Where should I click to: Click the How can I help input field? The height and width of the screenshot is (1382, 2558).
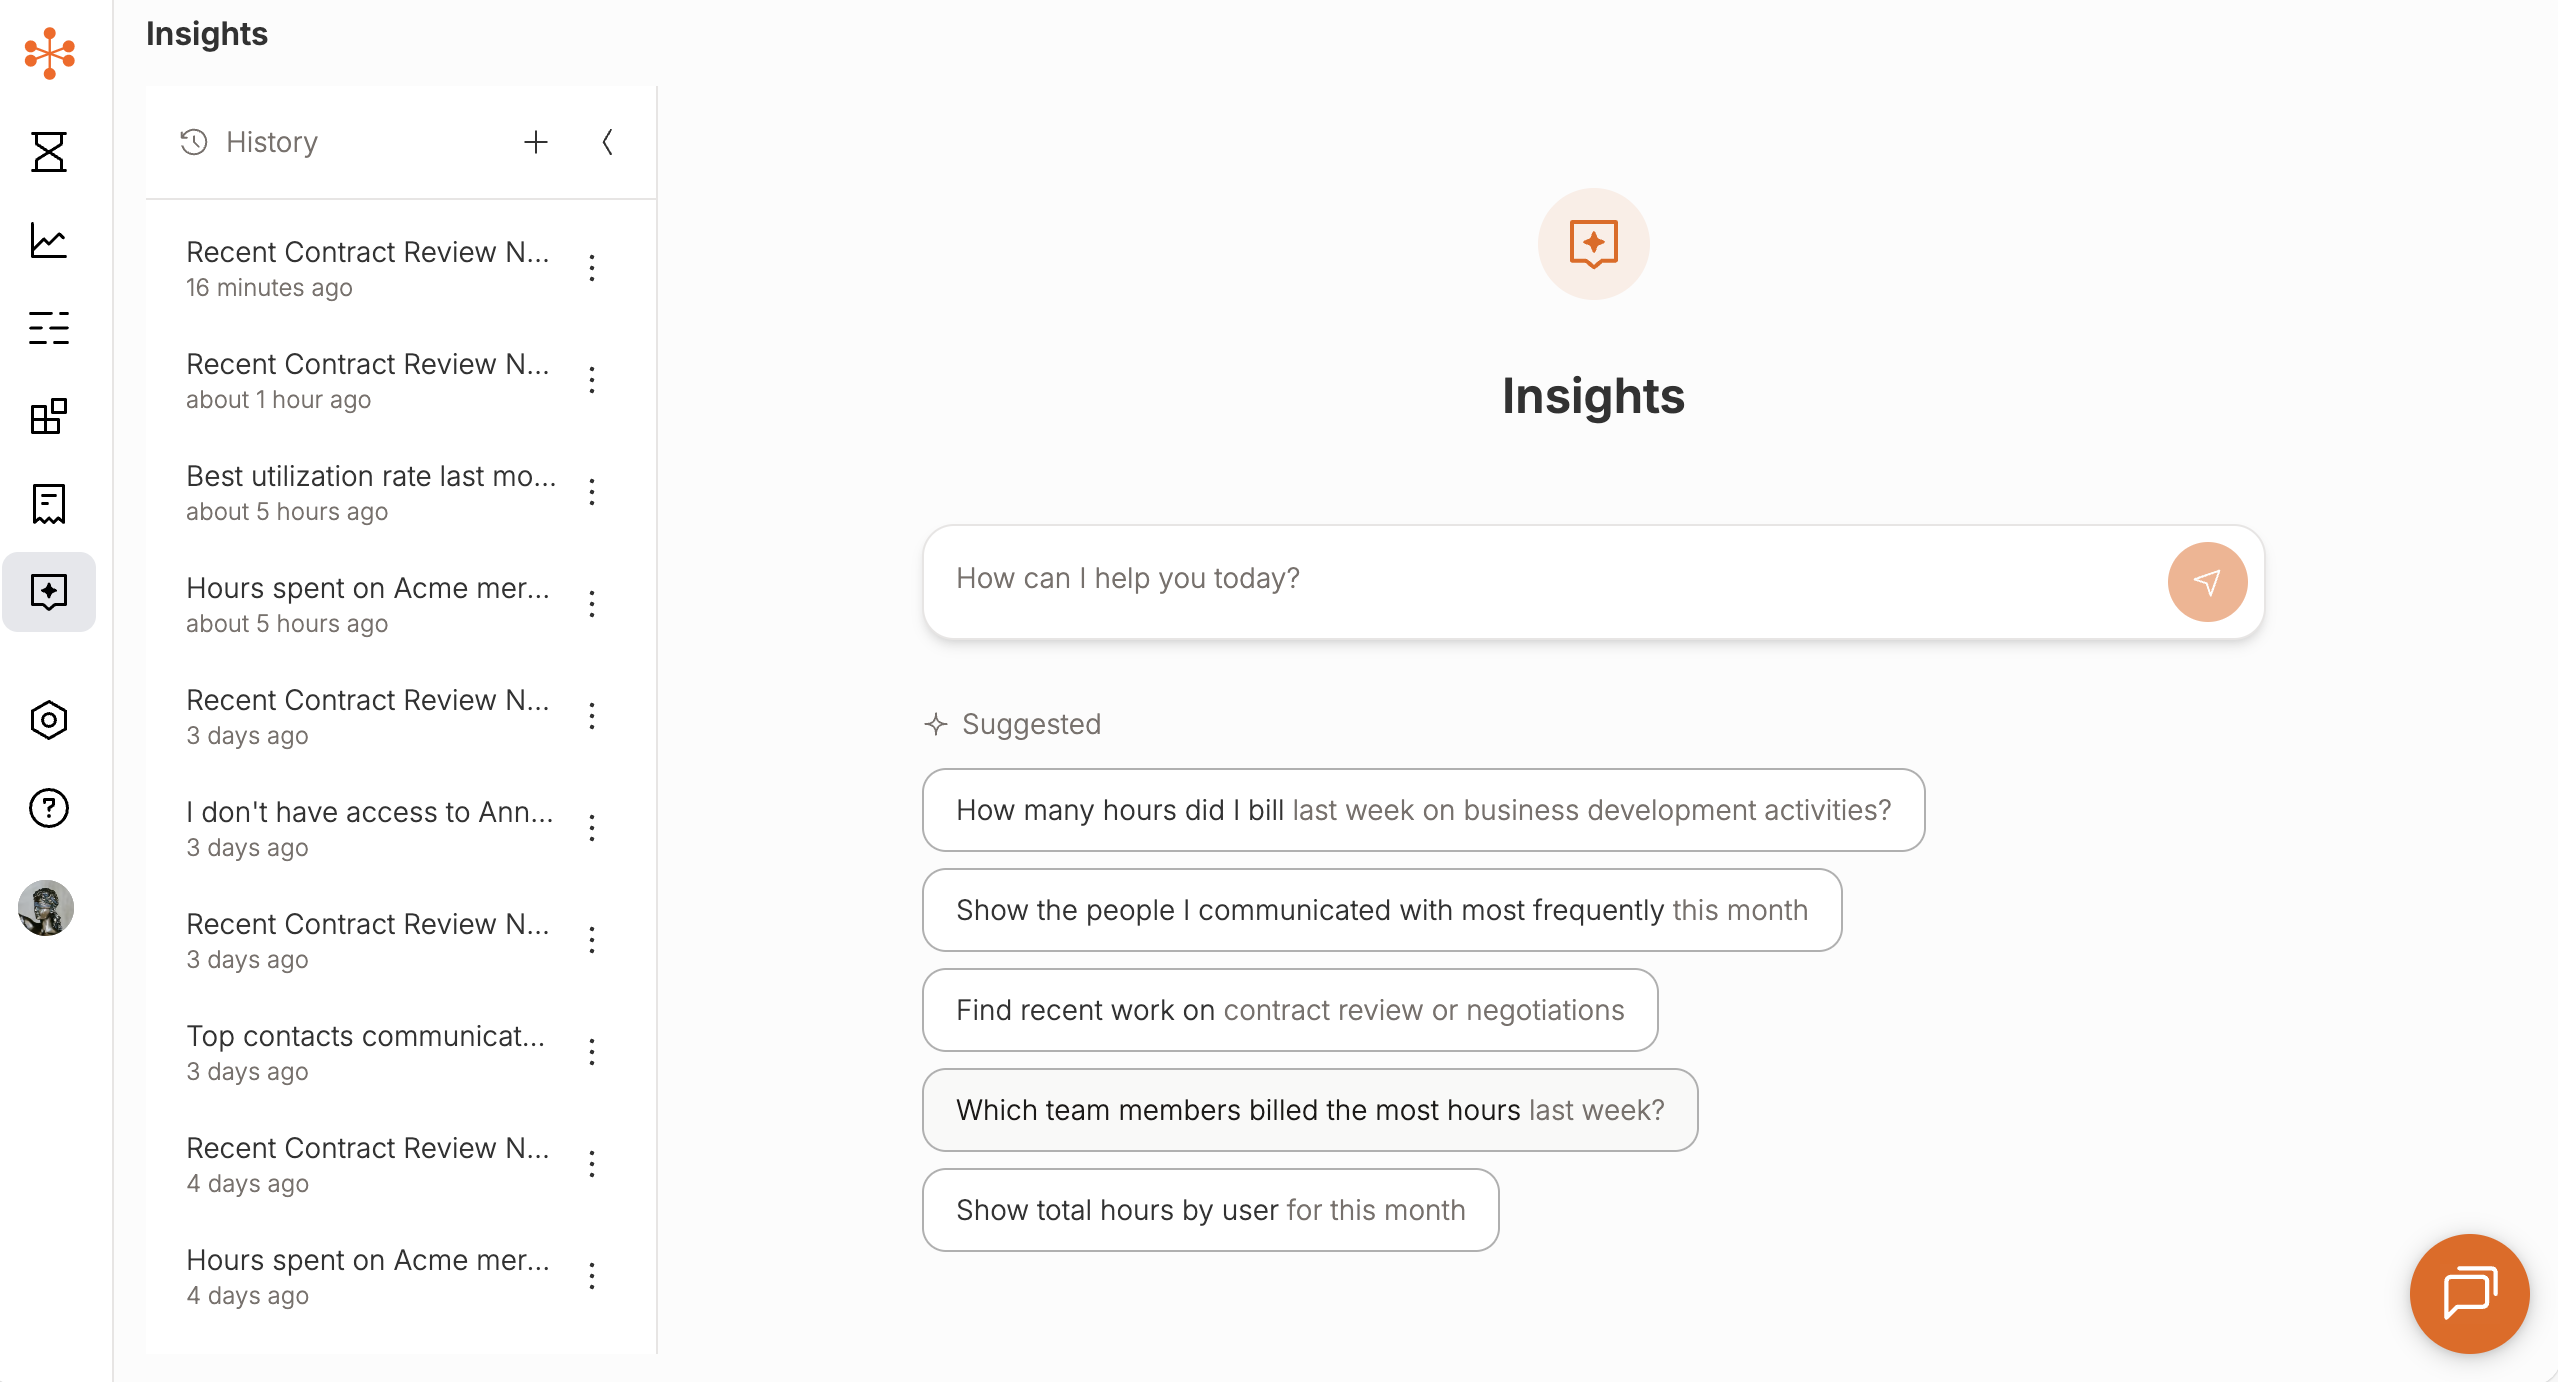pos(1540,579)
